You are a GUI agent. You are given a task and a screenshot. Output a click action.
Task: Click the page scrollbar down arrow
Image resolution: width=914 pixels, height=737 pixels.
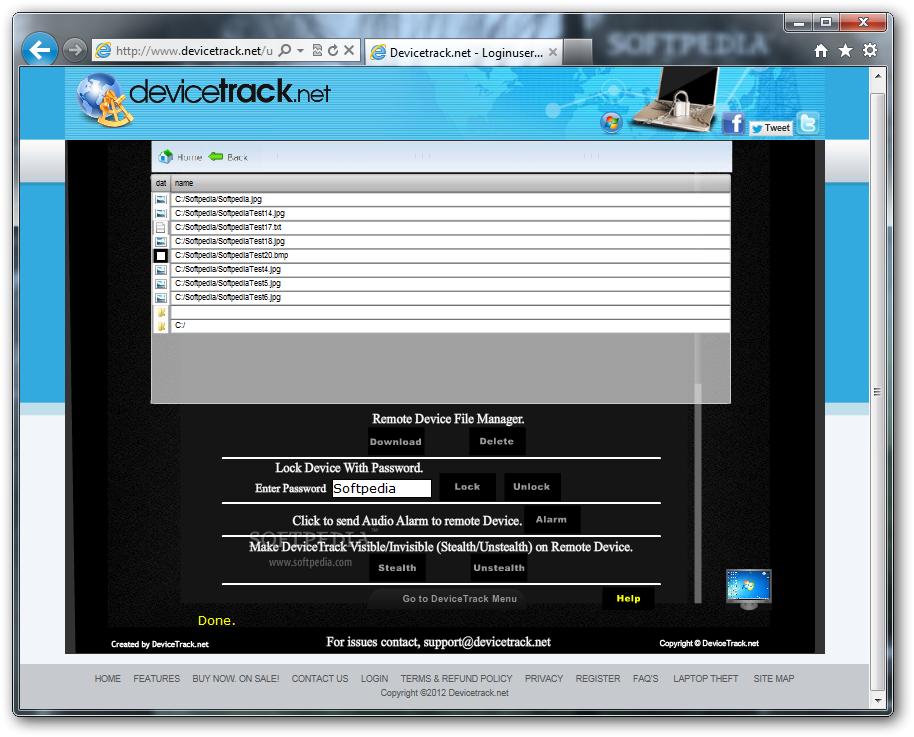click(x=877, y=700)
